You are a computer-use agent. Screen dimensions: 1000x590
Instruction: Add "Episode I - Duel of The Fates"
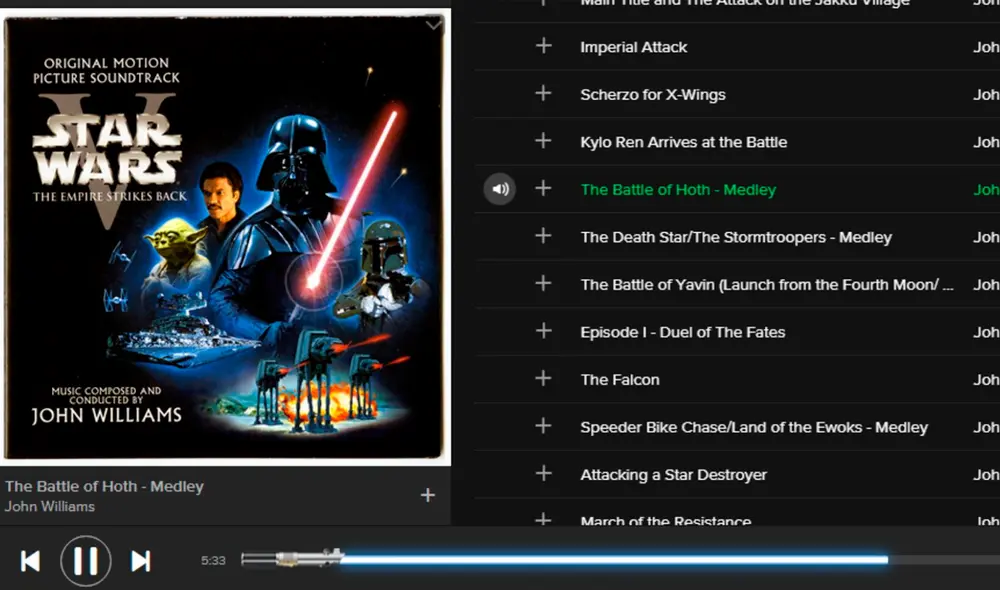click(x=543, y=331)
